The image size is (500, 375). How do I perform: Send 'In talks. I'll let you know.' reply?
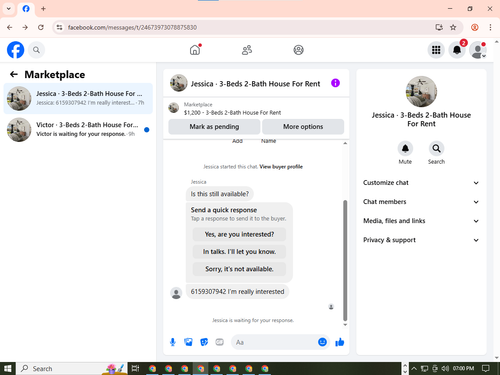pyautogui.click(x=239, y=252)
